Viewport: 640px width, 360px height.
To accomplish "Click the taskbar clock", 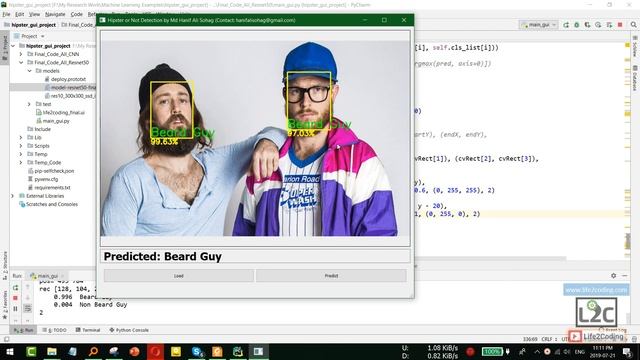I will point(602,351).
